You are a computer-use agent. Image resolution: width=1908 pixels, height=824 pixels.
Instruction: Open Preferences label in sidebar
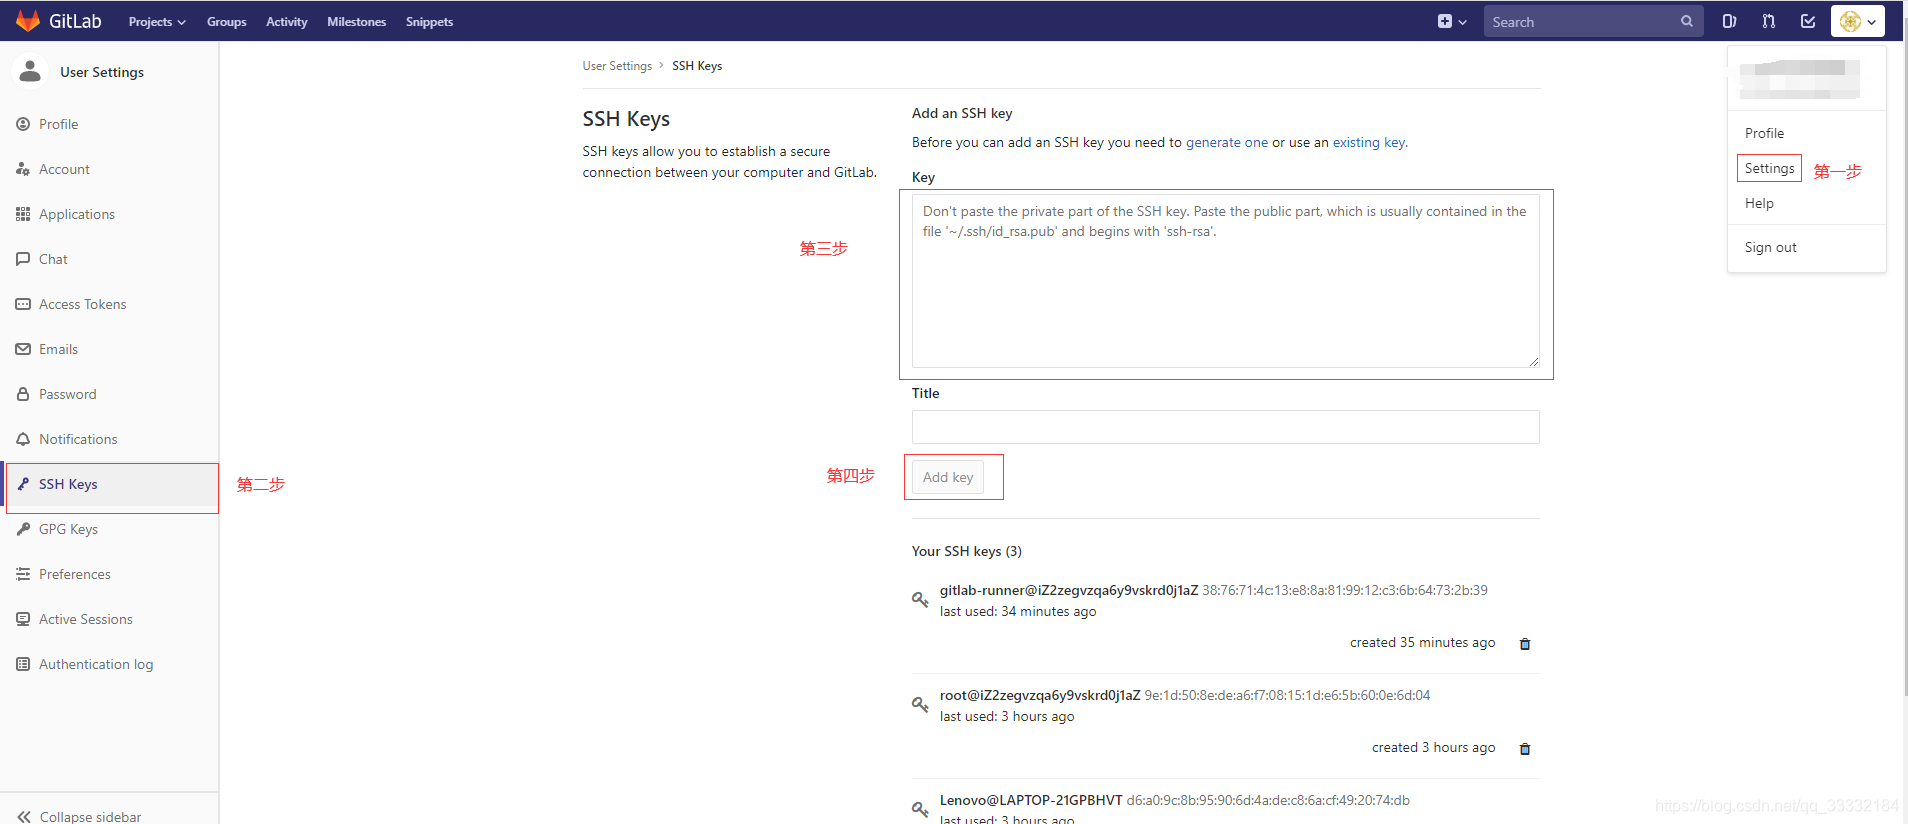coord(75,574)
